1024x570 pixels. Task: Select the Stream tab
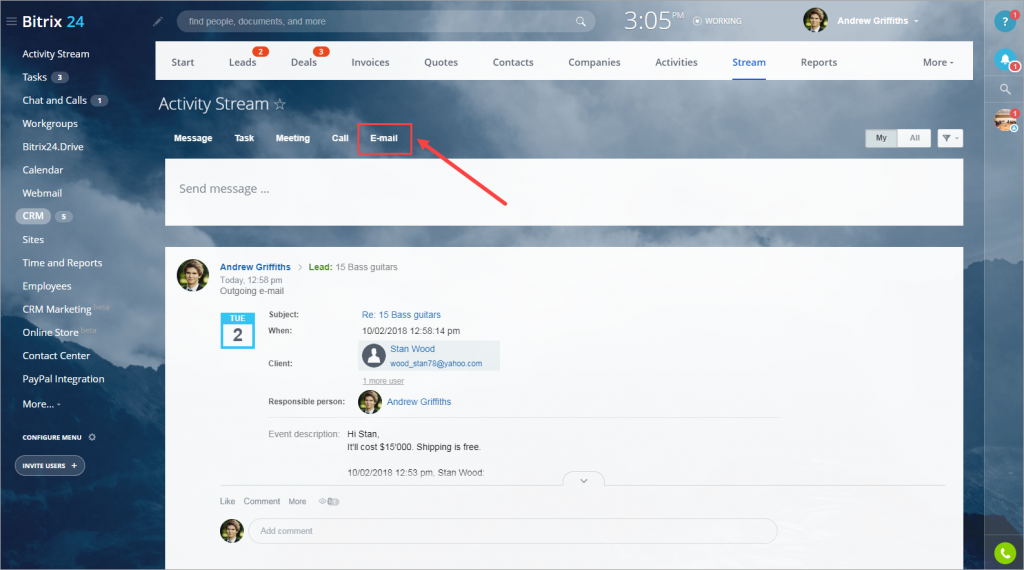pos(748,63)
